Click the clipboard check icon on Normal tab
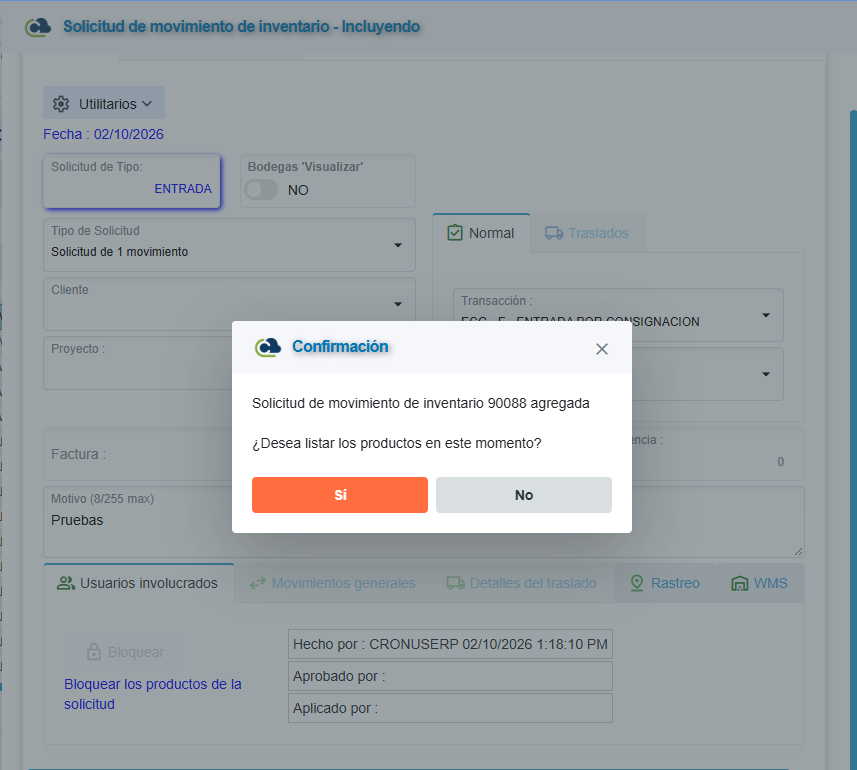The width and height of the screenshot is (857, 770). point(455,233)
